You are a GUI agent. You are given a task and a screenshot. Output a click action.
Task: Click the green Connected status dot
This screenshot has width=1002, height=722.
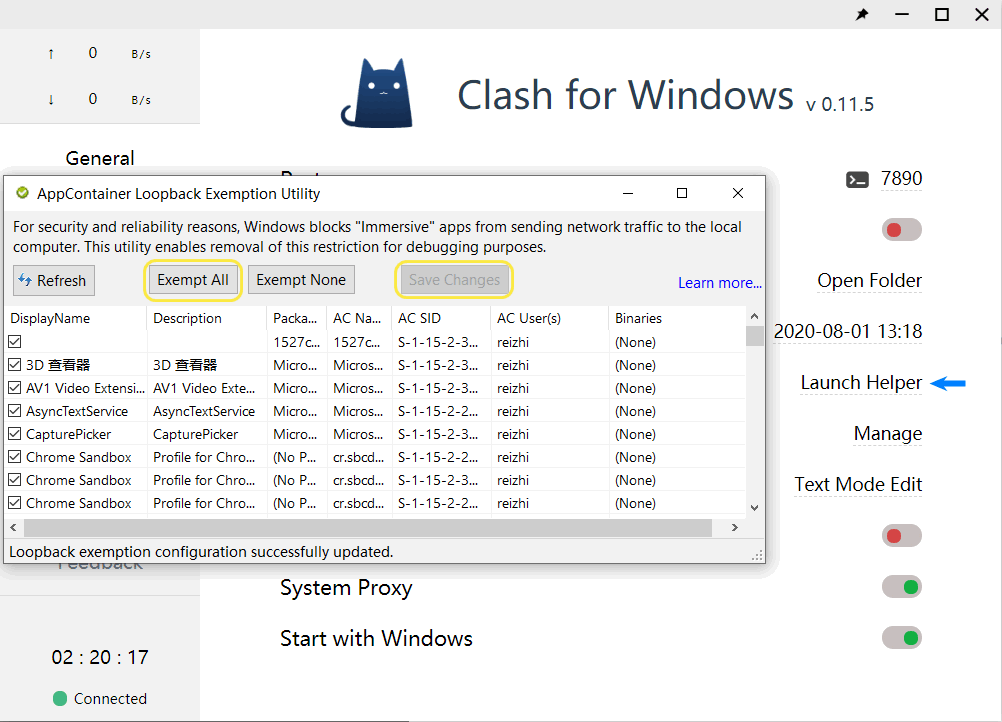(60, 699)
